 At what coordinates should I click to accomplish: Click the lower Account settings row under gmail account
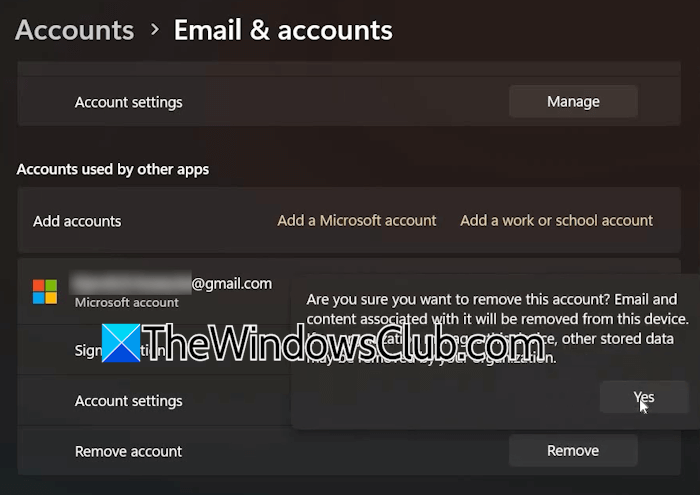pyautogui.click(x=154, y=401)
